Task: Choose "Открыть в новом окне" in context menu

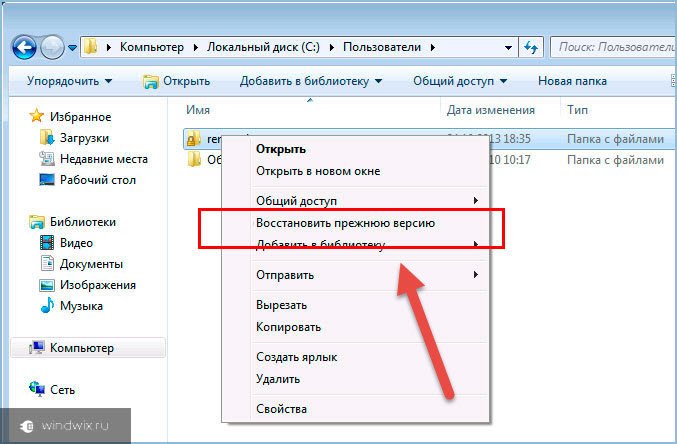Action: pos(318,171)
